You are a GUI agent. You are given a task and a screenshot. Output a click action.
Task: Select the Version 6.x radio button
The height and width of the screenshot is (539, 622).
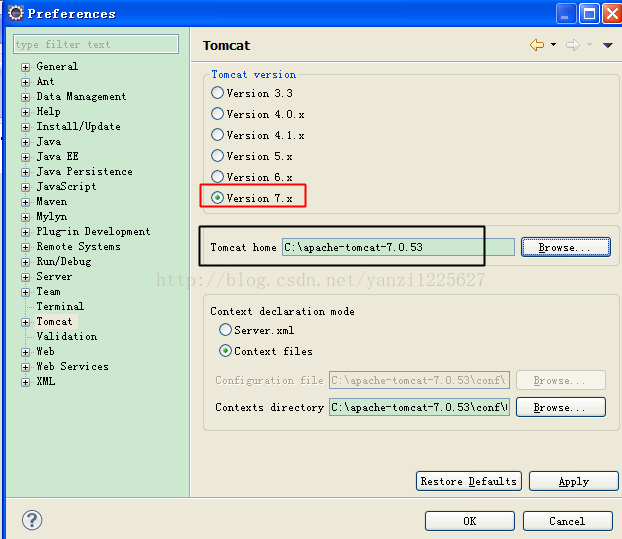coord(217,176)
